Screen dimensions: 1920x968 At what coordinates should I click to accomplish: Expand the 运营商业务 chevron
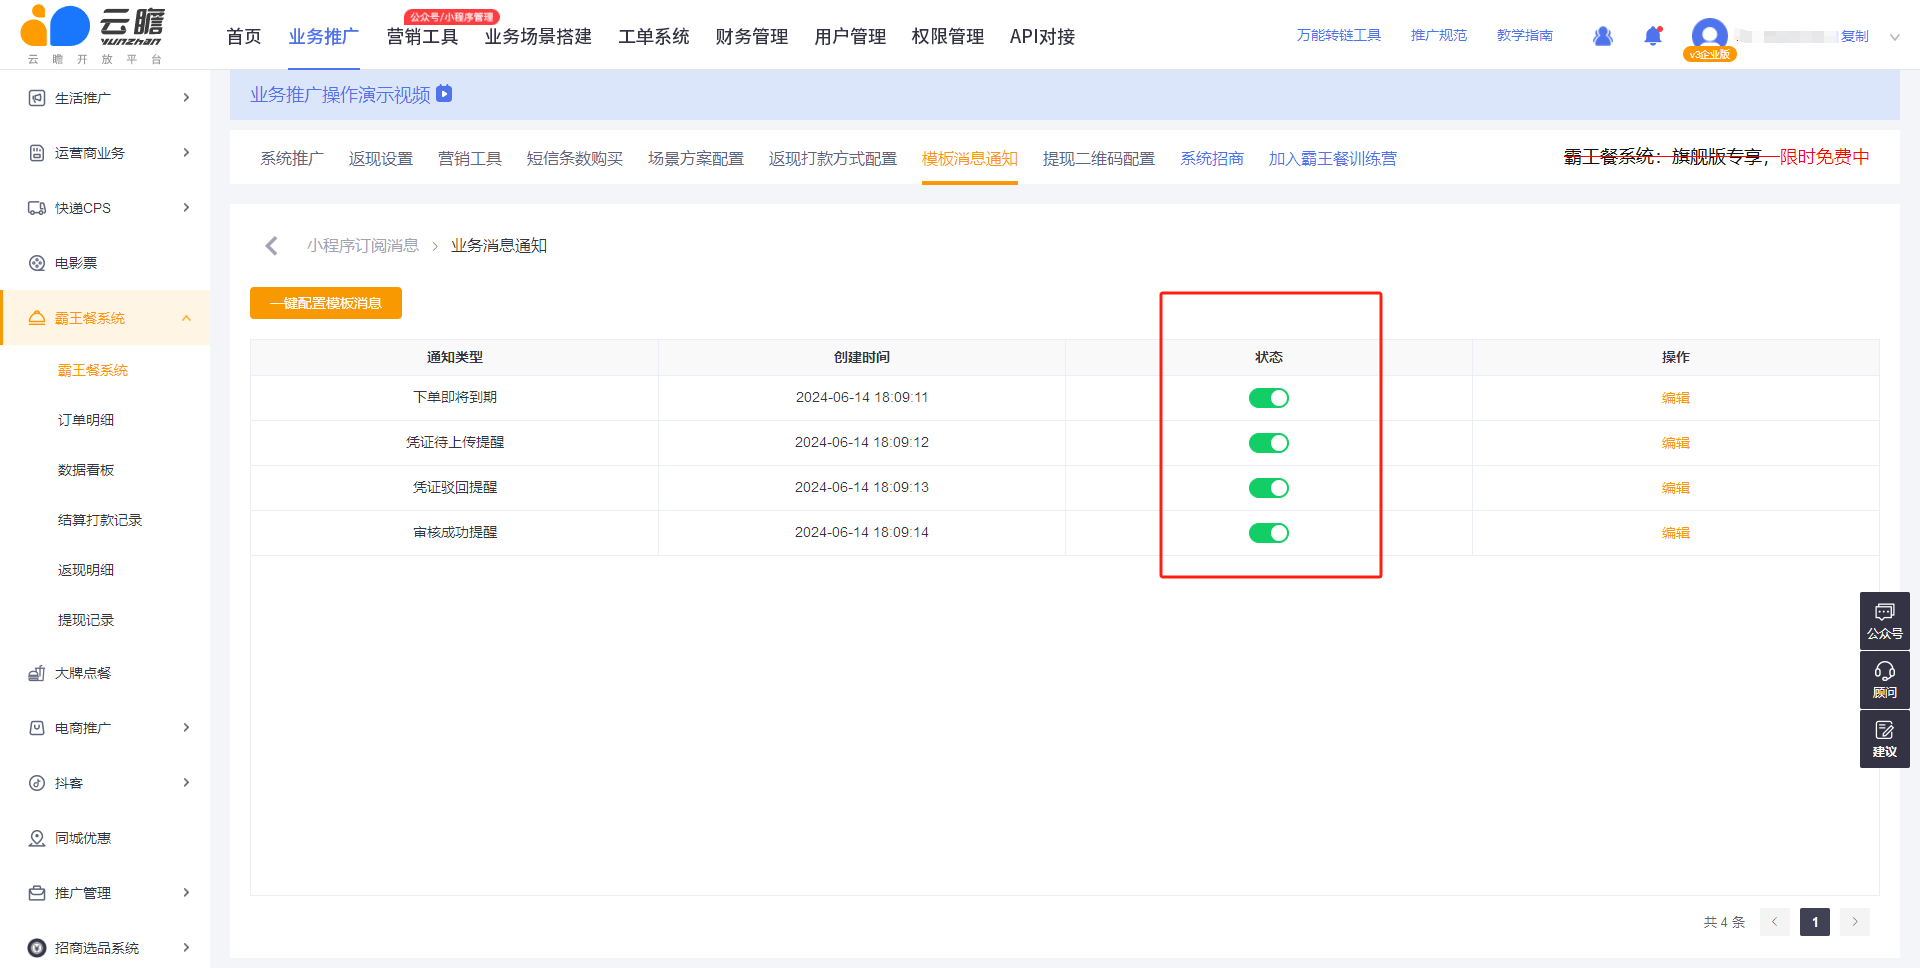(186, 152)
